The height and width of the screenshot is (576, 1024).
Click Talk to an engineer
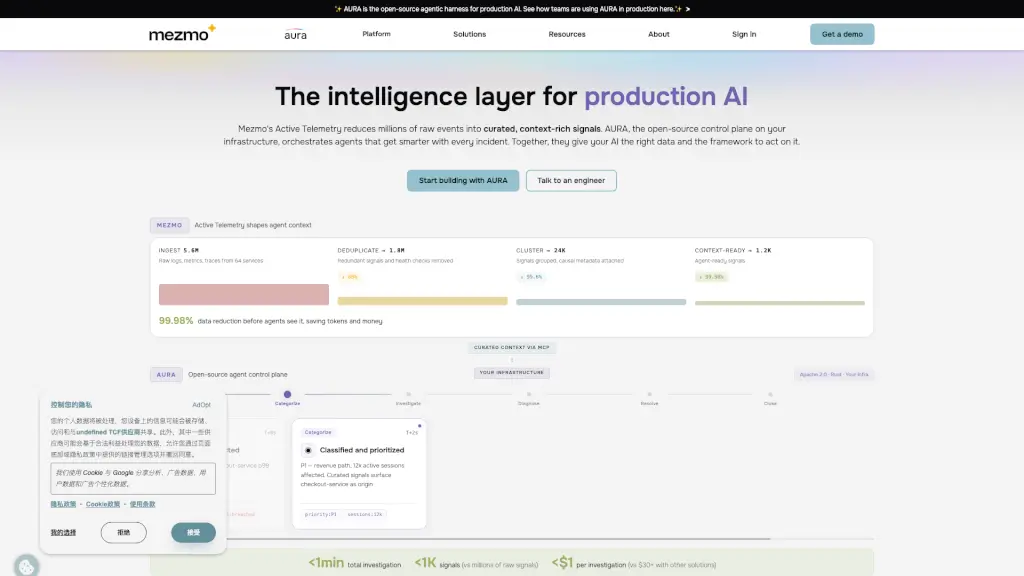coord(571,180)
